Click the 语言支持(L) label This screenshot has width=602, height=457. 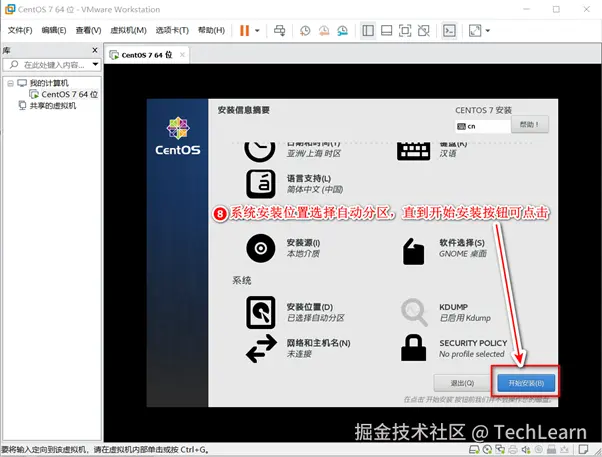309,179
